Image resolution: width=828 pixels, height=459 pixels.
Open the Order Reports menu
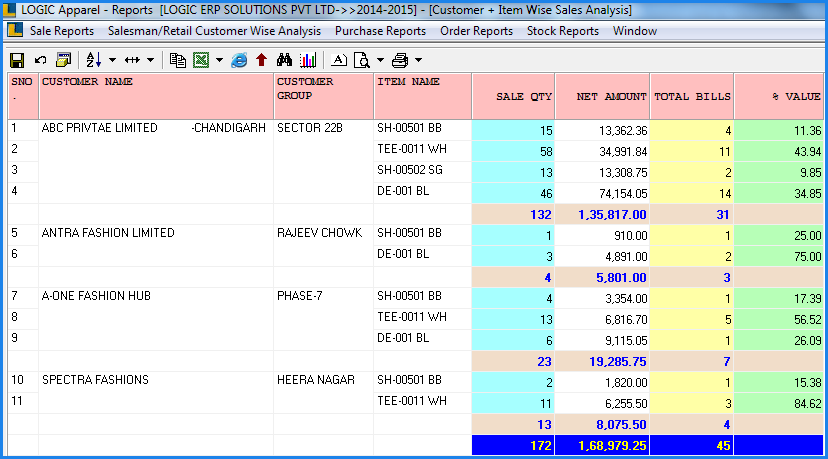[476, 31]
